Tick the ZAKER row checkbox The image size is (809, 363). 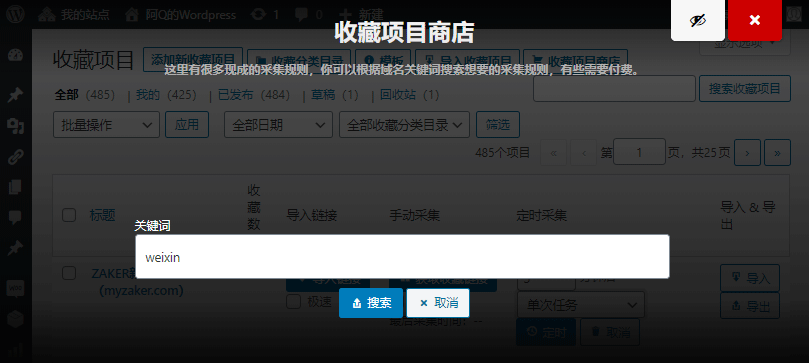click(x=69, y=273)
